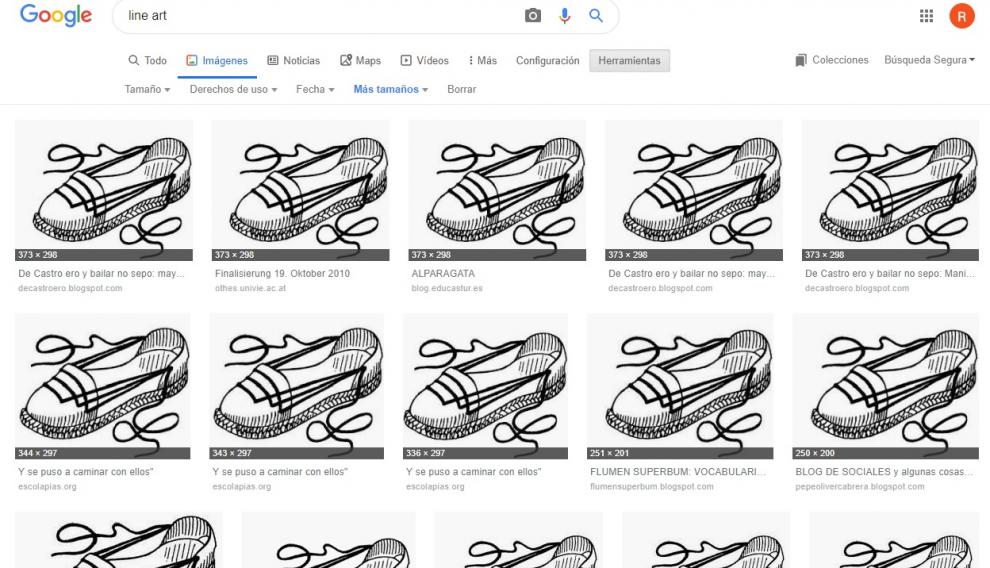
Task: Click othes.univie.ac.at source
Action: tap(251, 288)
